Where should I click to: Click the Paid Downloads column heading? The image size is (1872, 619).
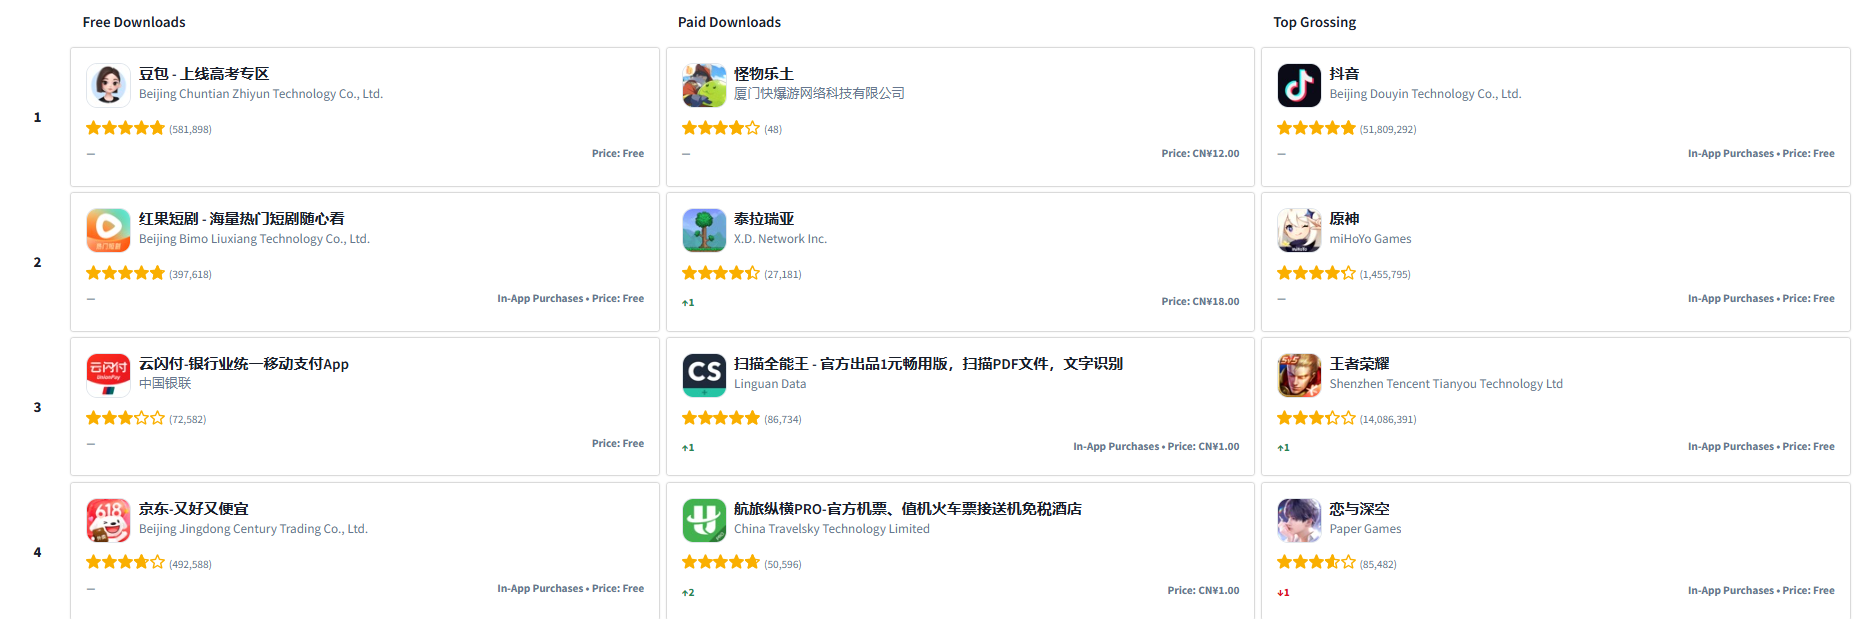pos(729,22)
